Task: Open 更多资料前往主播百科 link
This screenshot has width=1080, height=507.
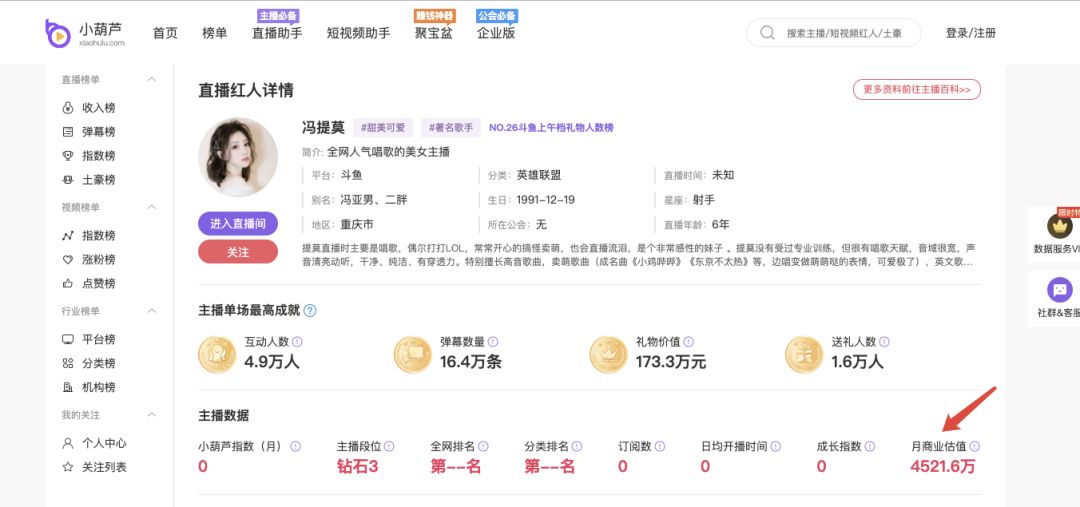Action: coord(916,89)
